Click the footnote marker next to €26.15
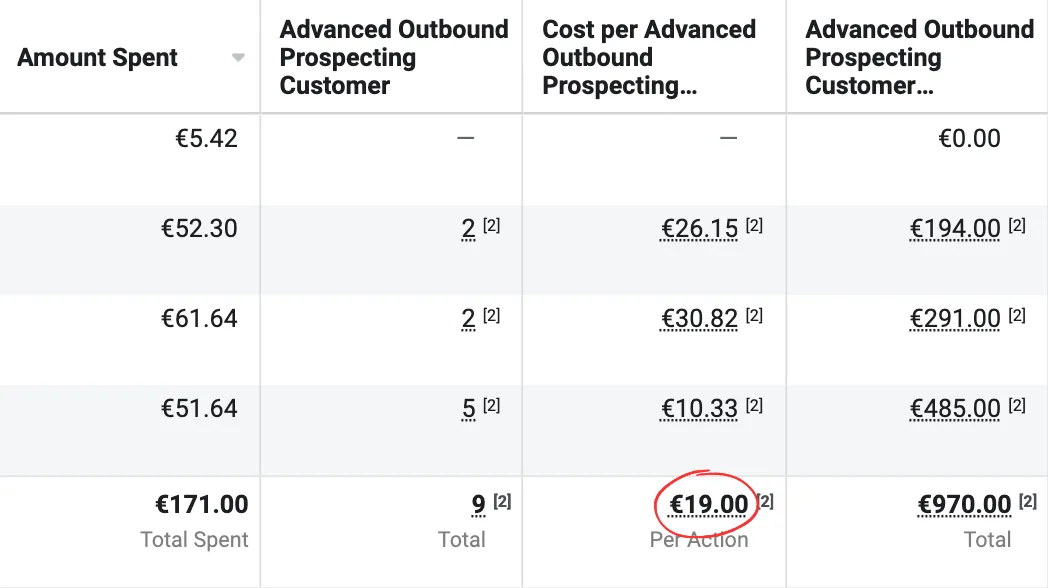The width and height of the screenshot is (1048, 588). (755, 226)
